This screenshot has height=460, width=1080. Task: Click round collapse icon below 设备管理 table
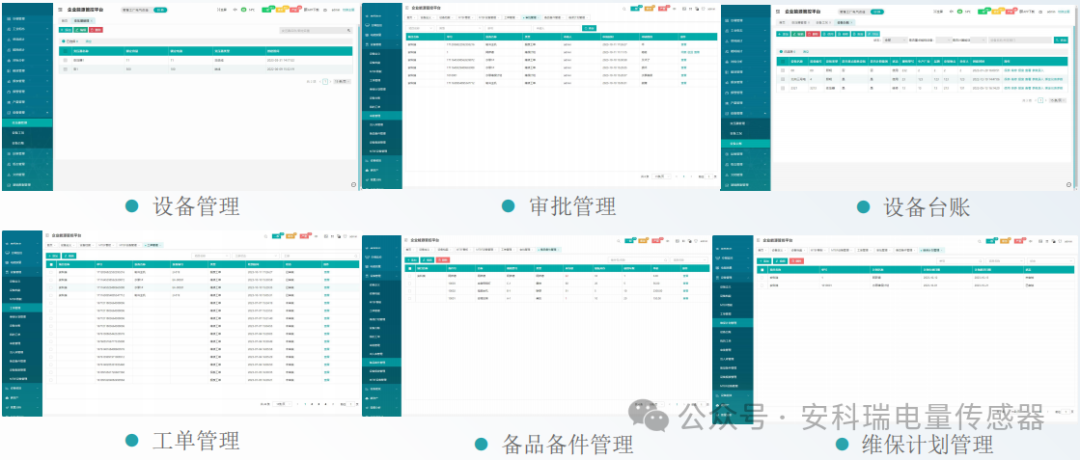353,185
